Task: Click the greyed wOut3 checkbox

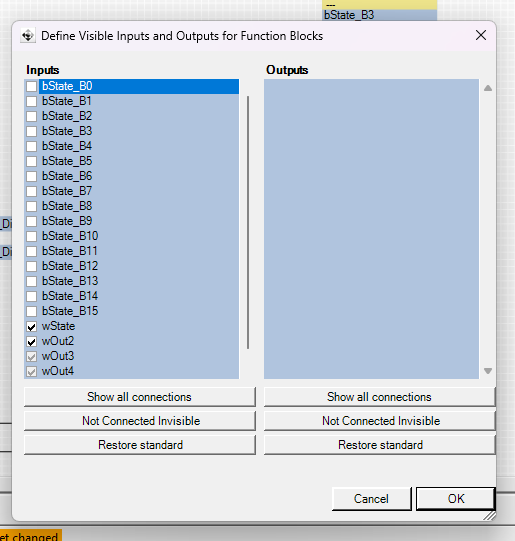Action: click(x=31, y=356)
